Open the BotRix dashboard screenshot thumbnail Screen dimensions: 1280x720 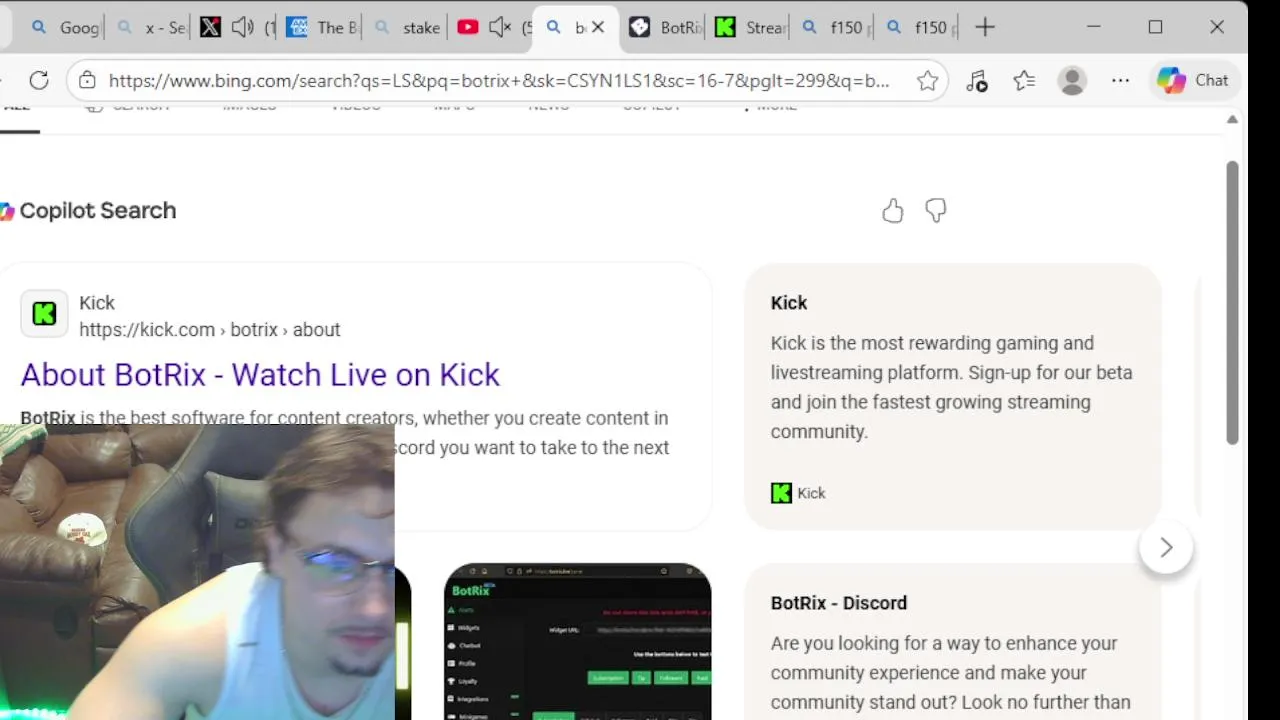[x=577, y=641]
